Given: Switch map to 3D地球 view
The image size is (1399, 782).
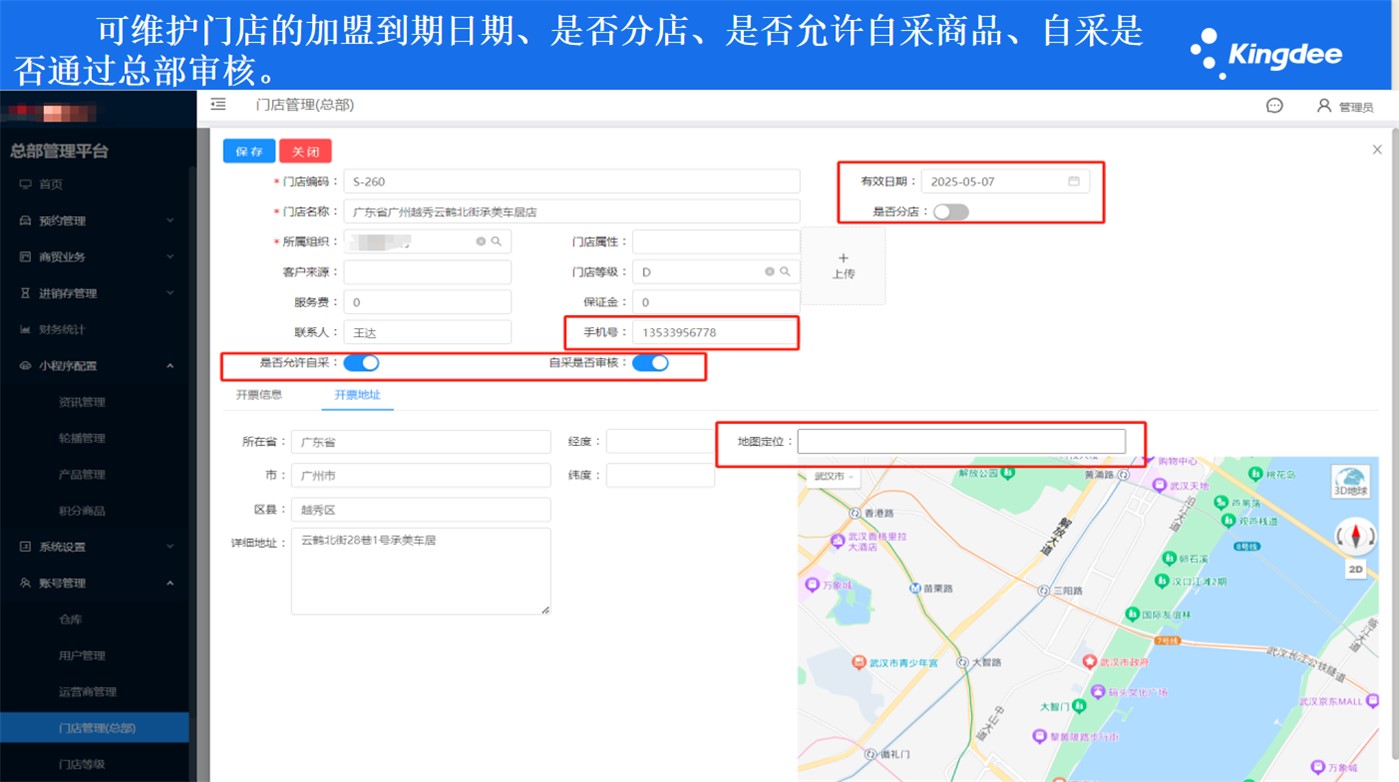Looking at the screenshot, I should pos(1349,482).
